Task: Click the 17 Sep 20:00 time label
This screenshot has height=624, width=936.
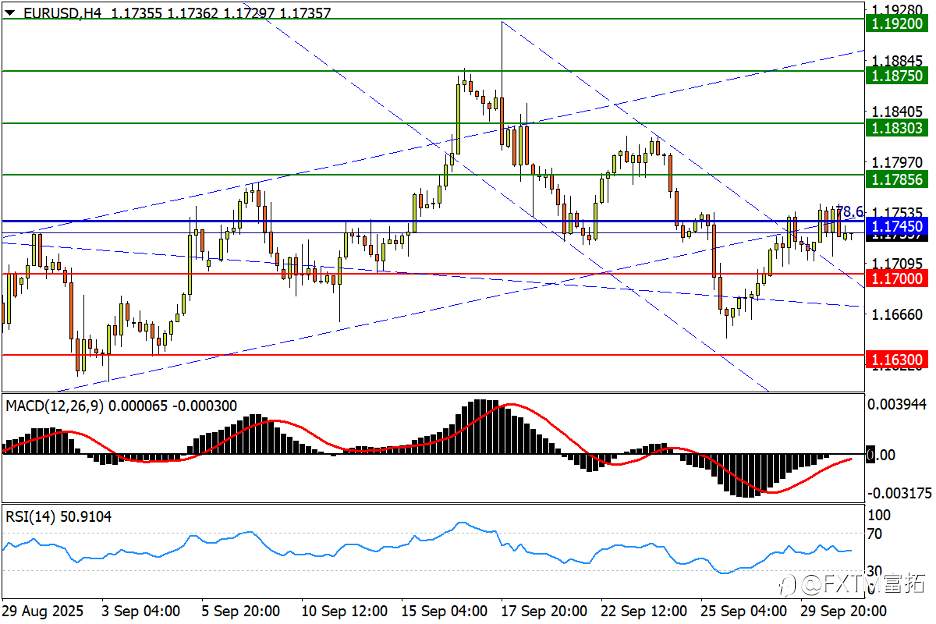Action: (544, 611)
